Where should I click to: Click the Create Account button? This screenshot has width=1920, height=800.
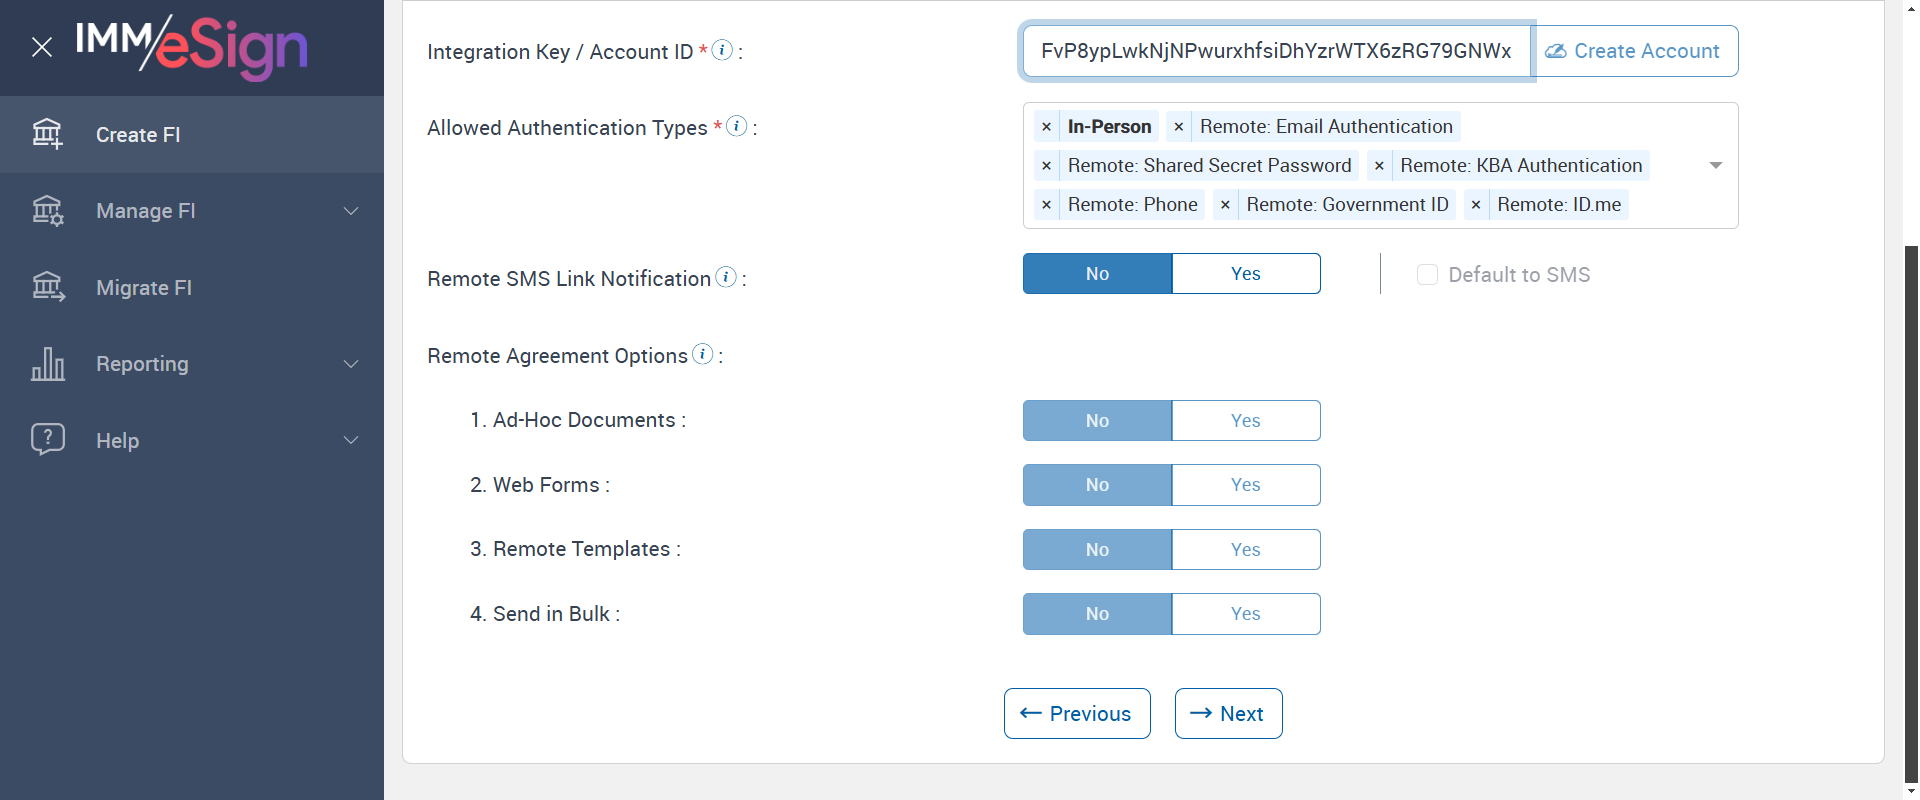[1635, 51]
